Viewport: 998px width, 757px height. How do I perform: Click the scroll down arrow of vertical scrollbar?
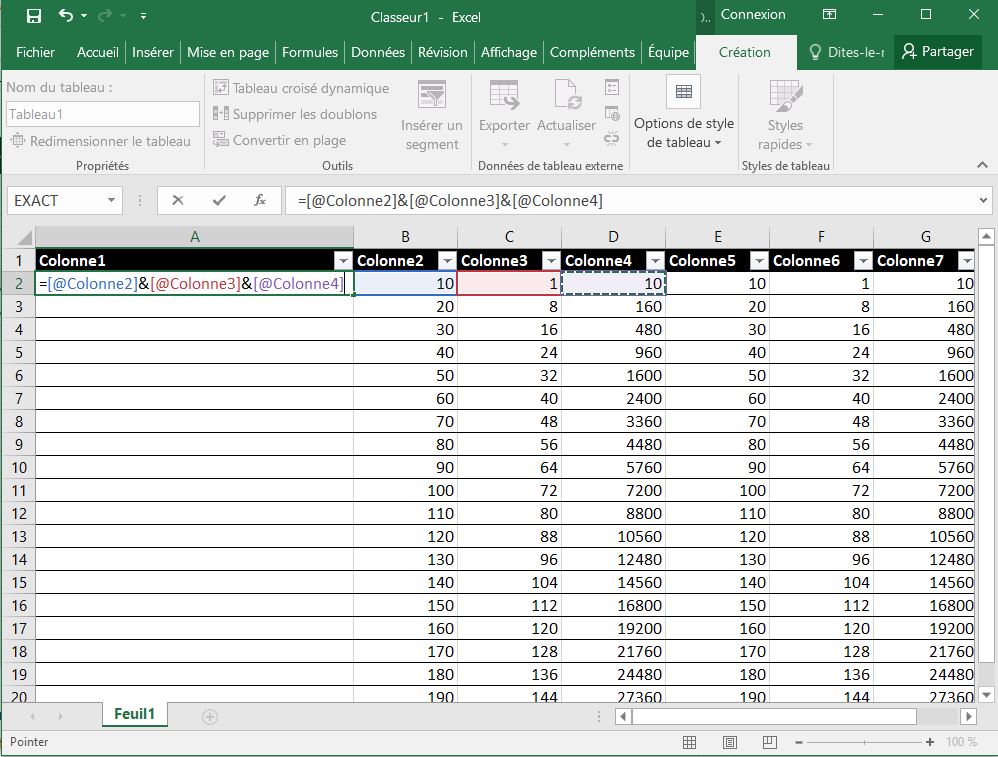click(986, 695)
